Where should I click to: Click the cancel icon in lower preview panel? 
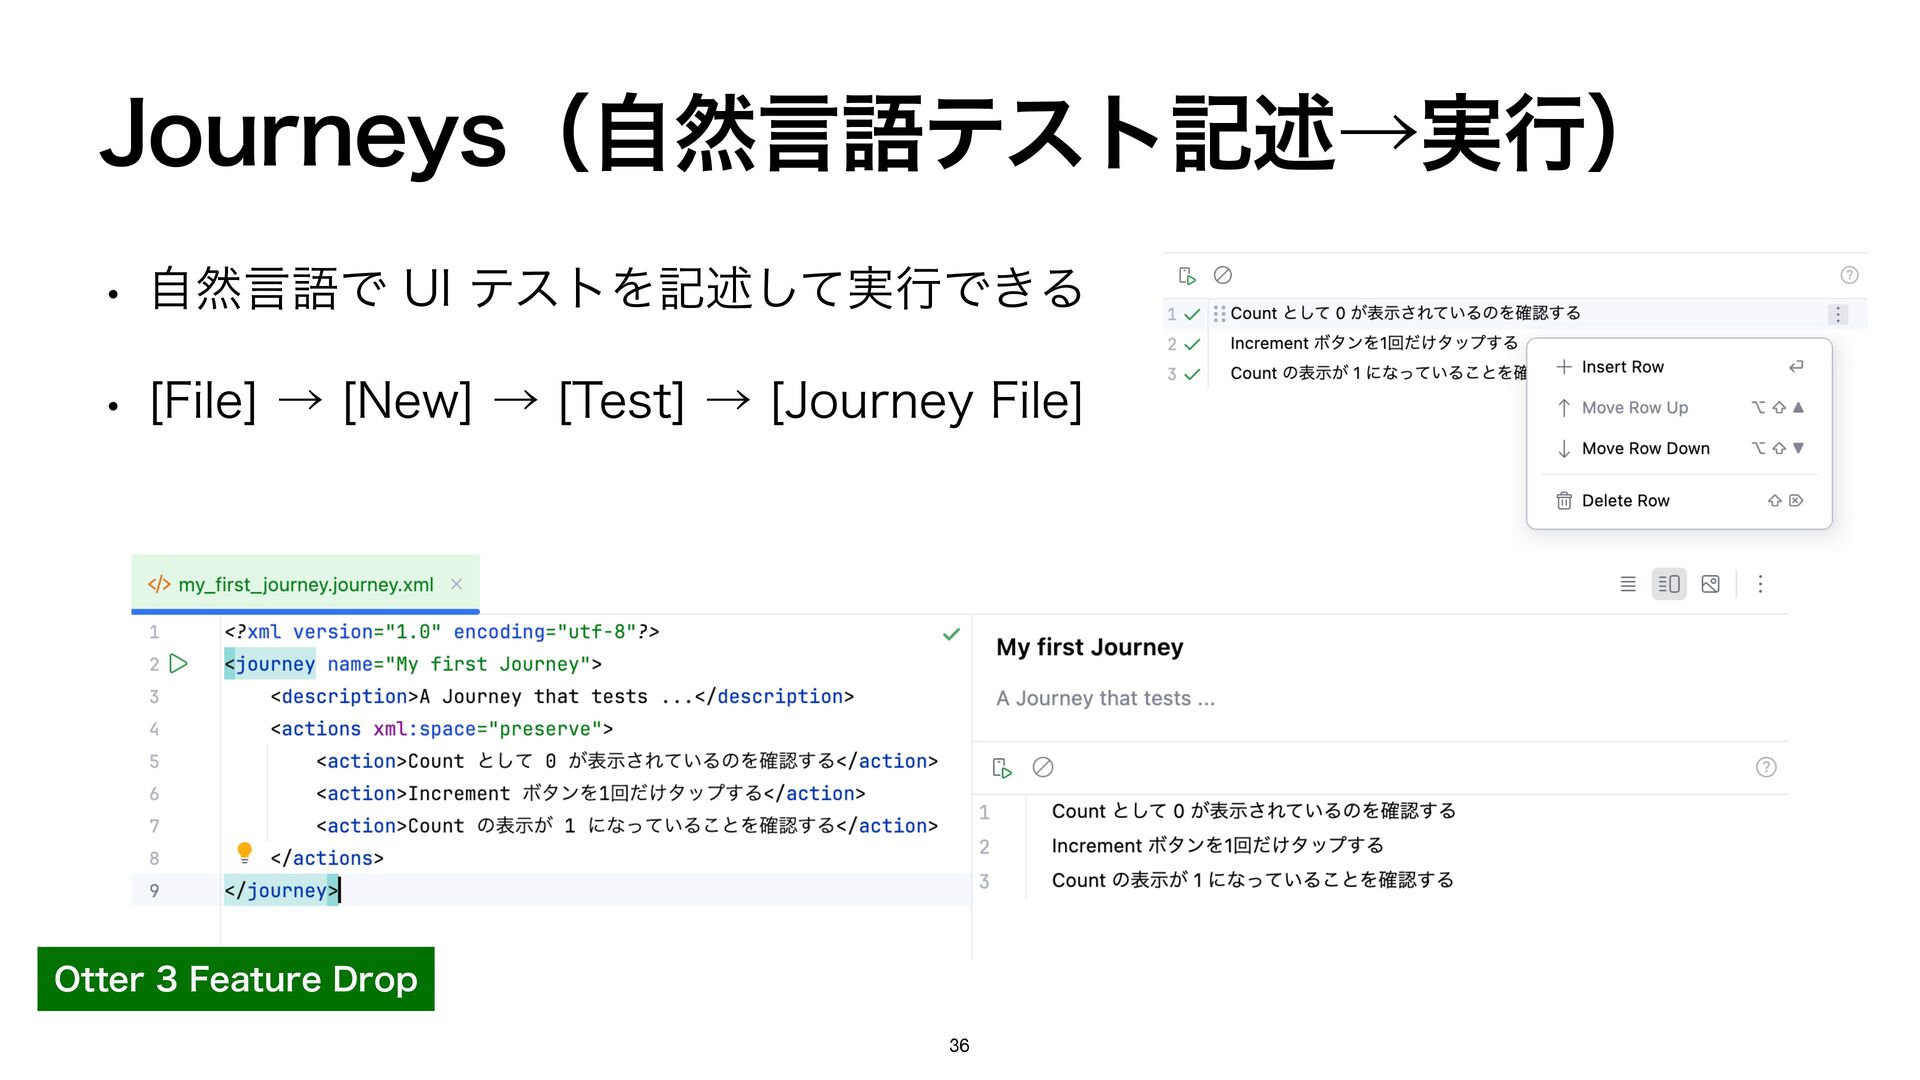1043,767
